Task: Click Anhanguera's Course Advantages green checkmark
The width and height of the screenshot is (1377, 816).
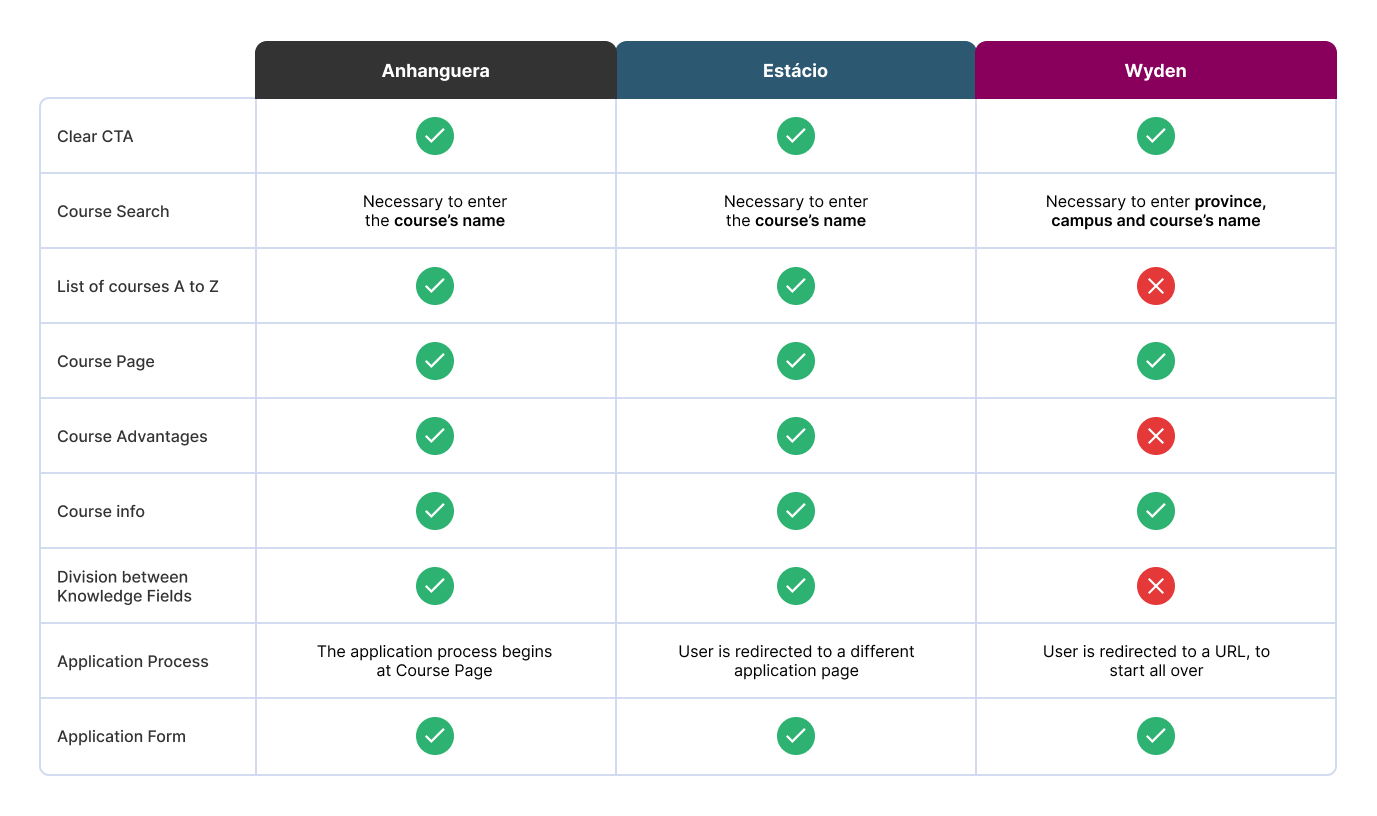Action: coord(435,436)
